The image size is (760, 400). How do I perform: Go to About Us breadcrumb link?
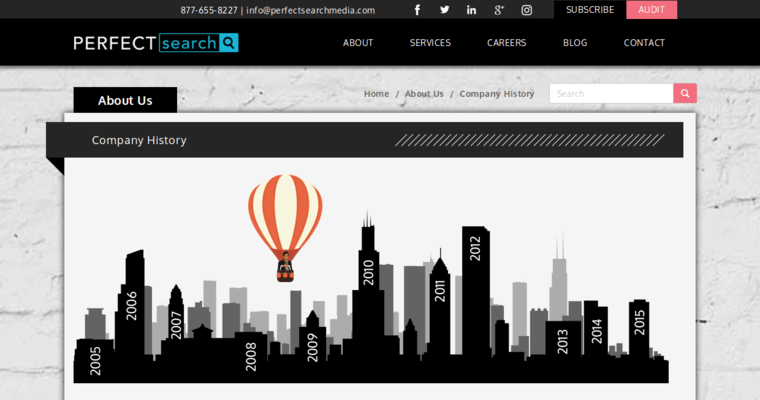coord(424,94)
